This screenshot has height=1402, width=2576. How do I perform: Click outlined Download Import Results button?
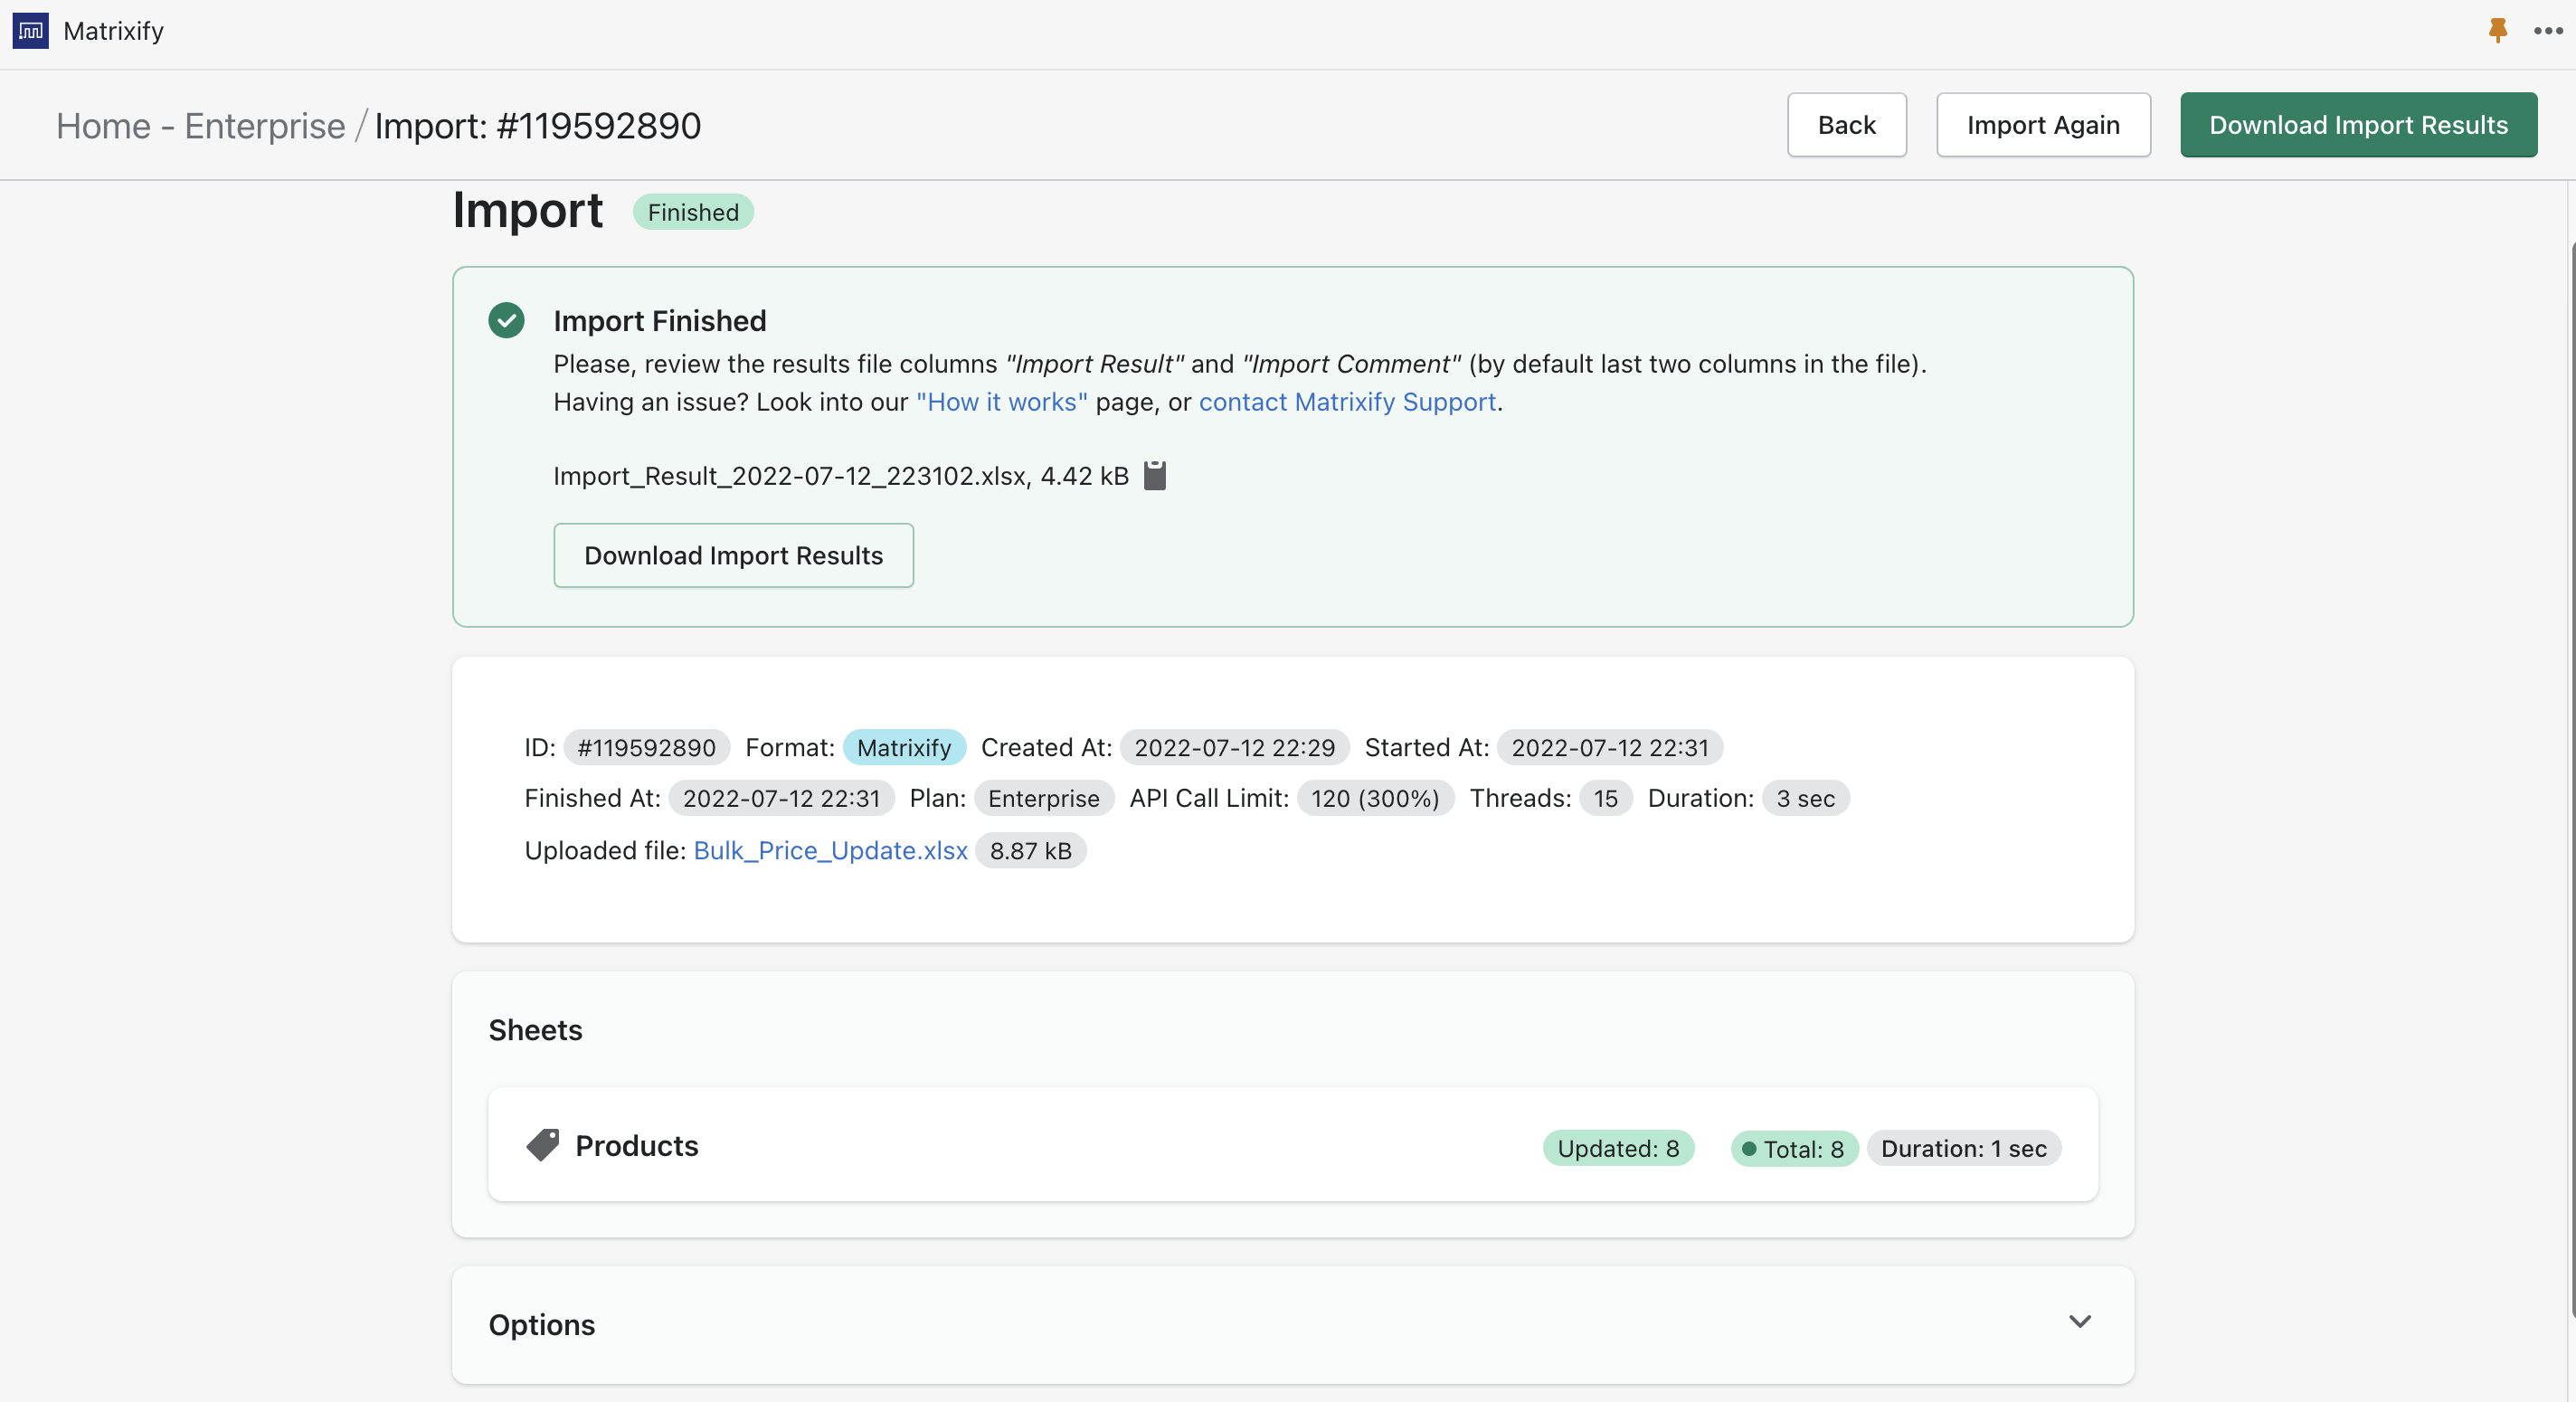733,555
